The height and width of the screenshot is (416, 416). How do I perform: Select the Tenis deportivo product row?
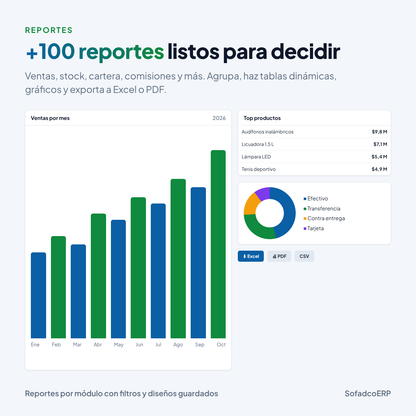point(314,169)
